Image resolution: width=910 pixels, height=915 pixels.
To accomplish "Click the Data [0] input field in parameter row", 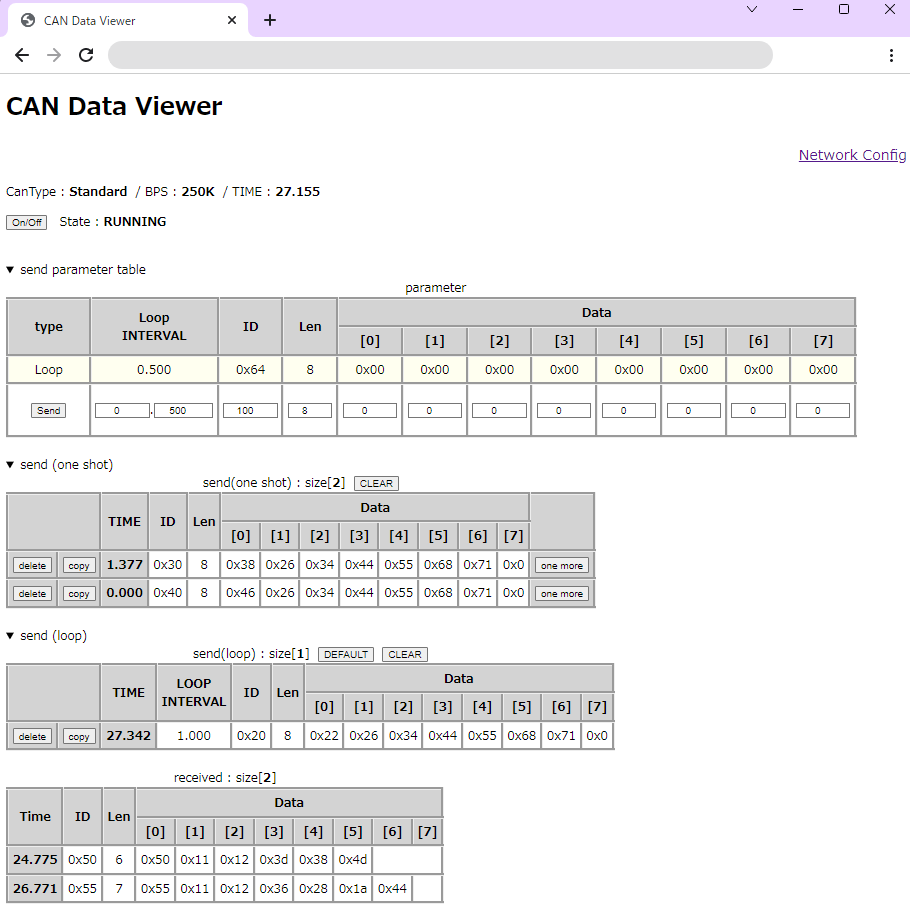I will pyautogui.click(x=370, y=411).
